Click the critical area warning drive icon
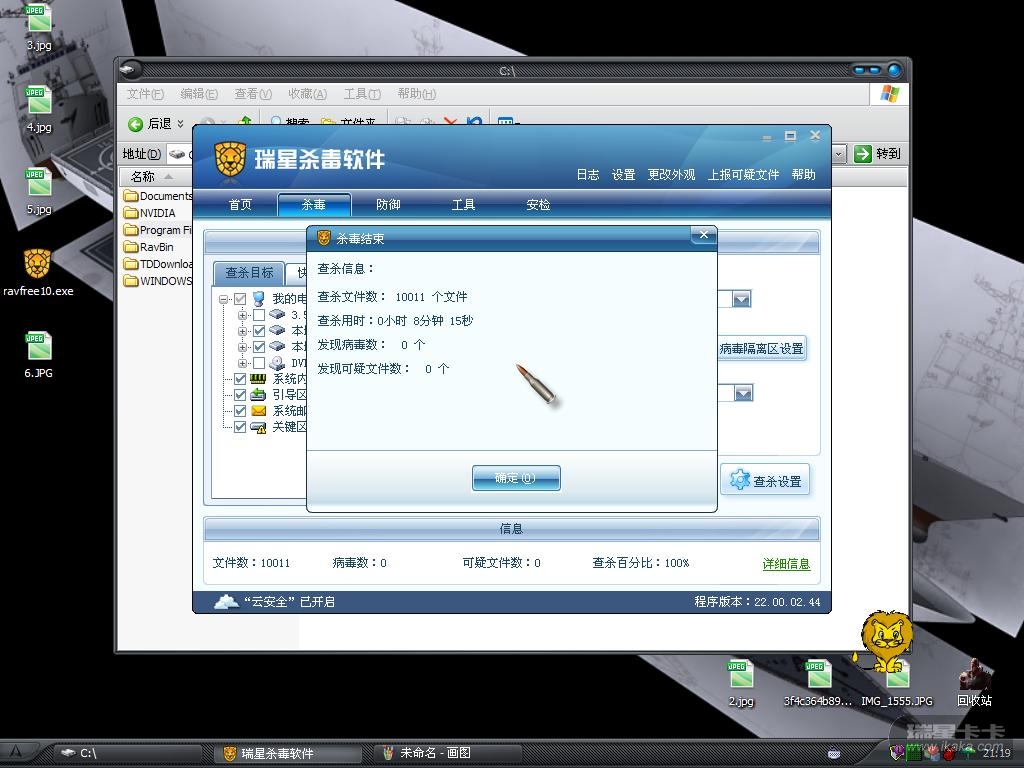Viewport: 1024px width, 768px height. [x=259, y=427]
